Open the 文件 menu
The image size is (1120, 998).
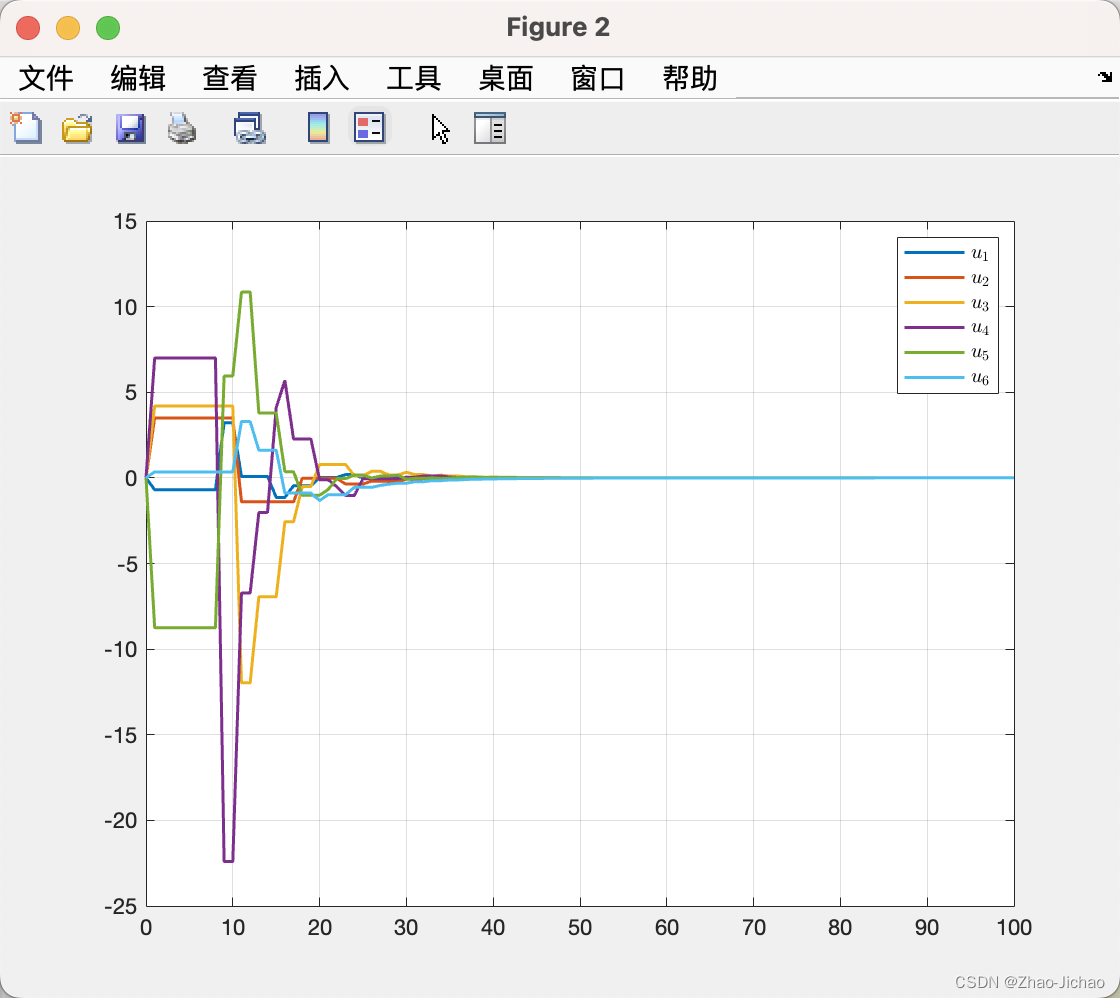tap(46, 78)
